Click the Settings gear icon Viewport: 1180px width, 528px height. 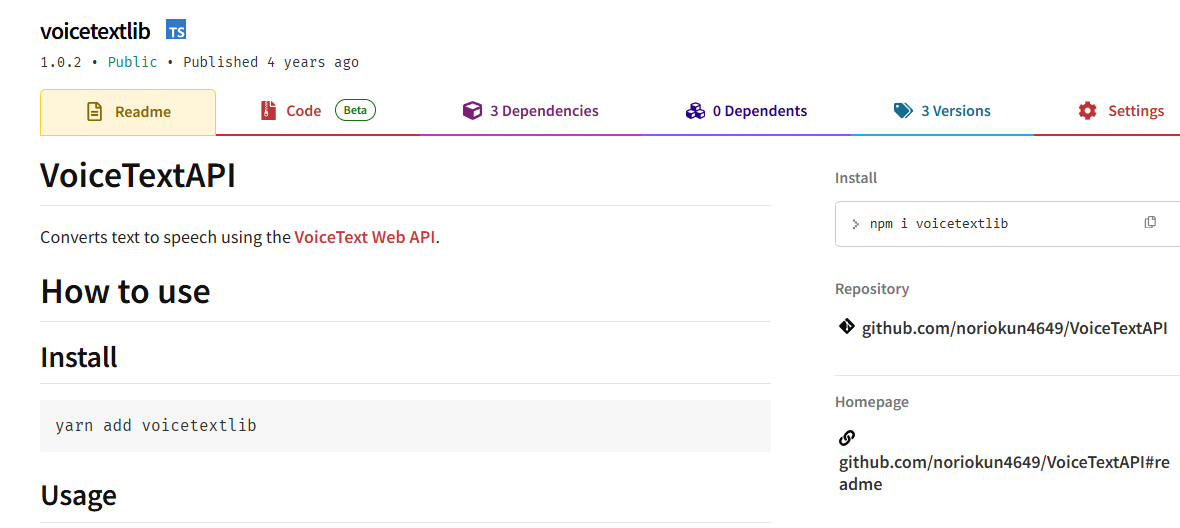(x=1088, y=111)
